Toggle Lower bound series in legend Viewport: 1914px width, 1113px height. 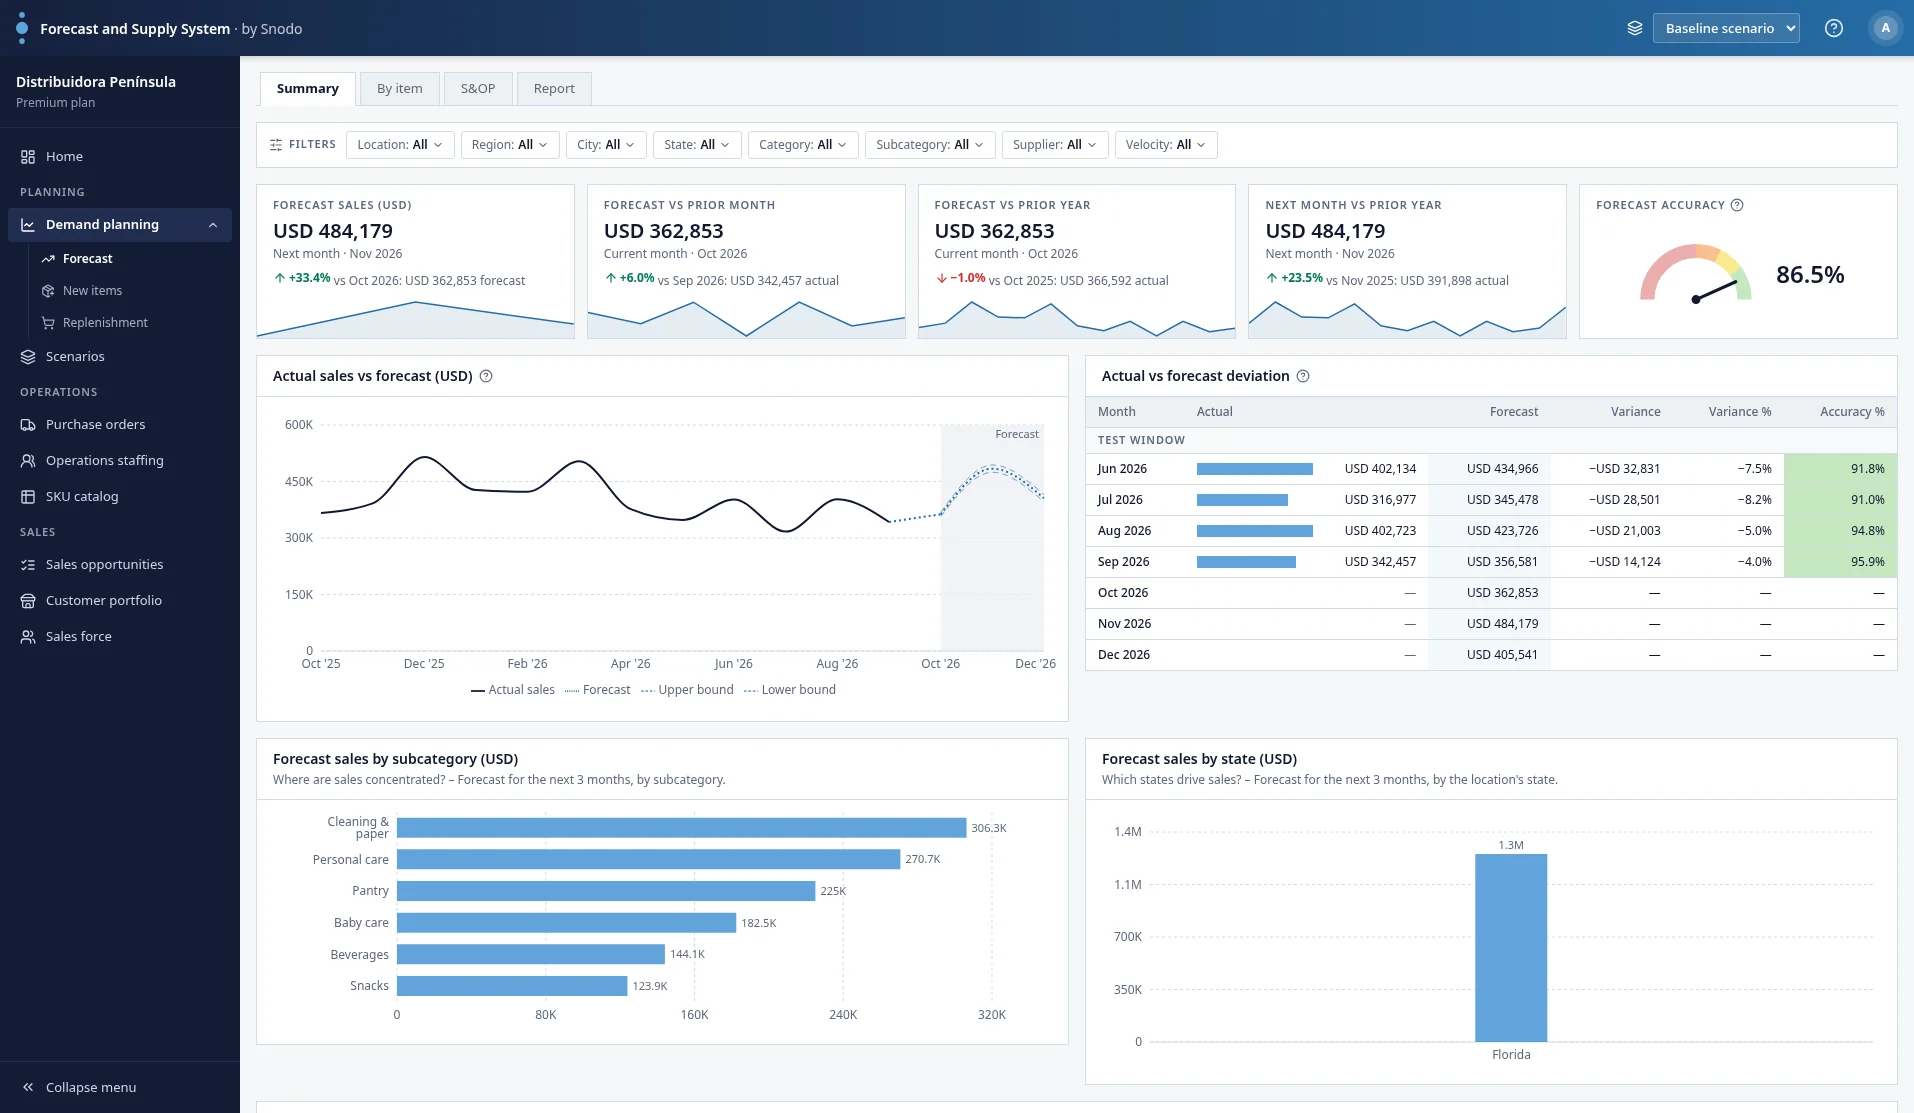point(790,690)
